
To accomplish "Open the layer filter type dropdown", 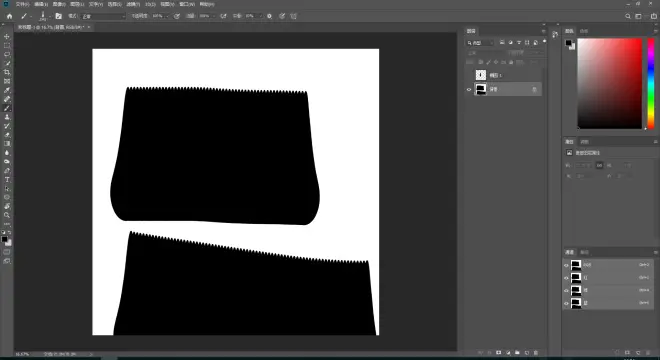I will click(x=480, y=43).
